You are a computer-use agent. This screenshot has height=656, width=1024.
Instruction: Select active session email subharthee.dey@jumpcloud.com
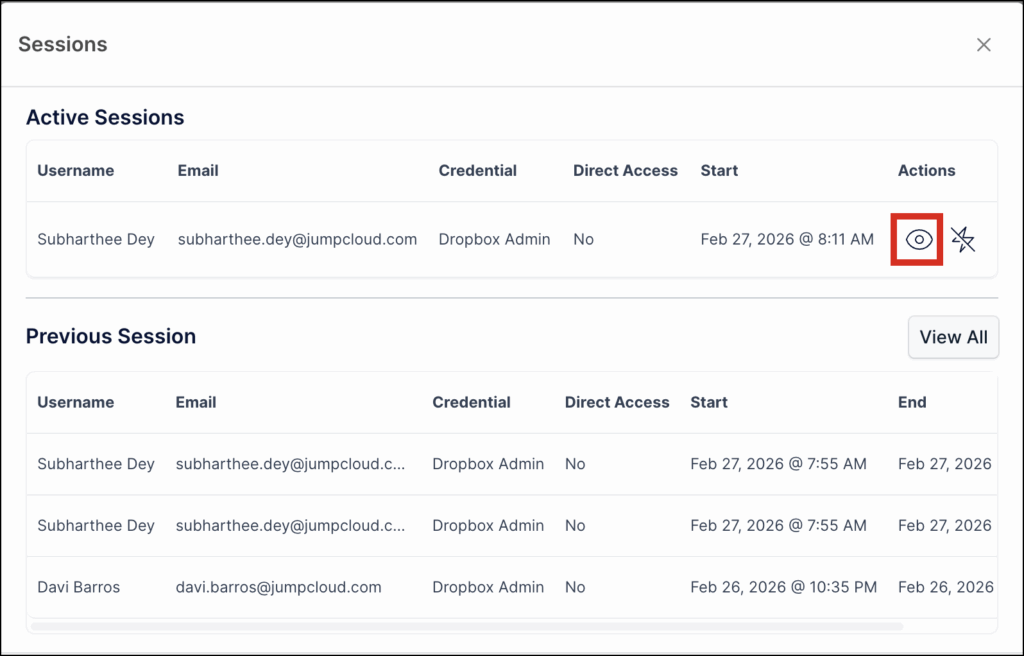point(297,240)
